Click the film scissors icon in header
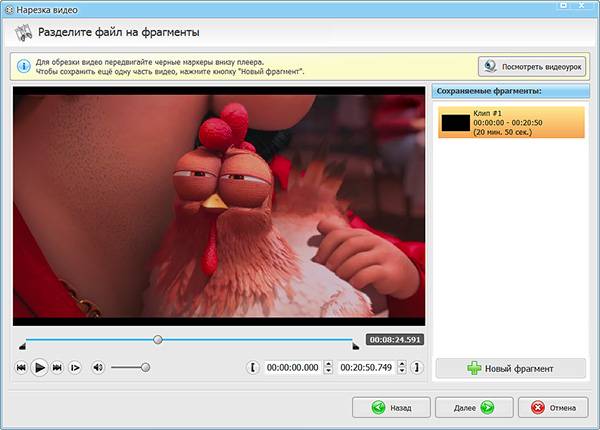Image resolution: width=600 pixels, height=430 pixels. click(x=23, y=33)
